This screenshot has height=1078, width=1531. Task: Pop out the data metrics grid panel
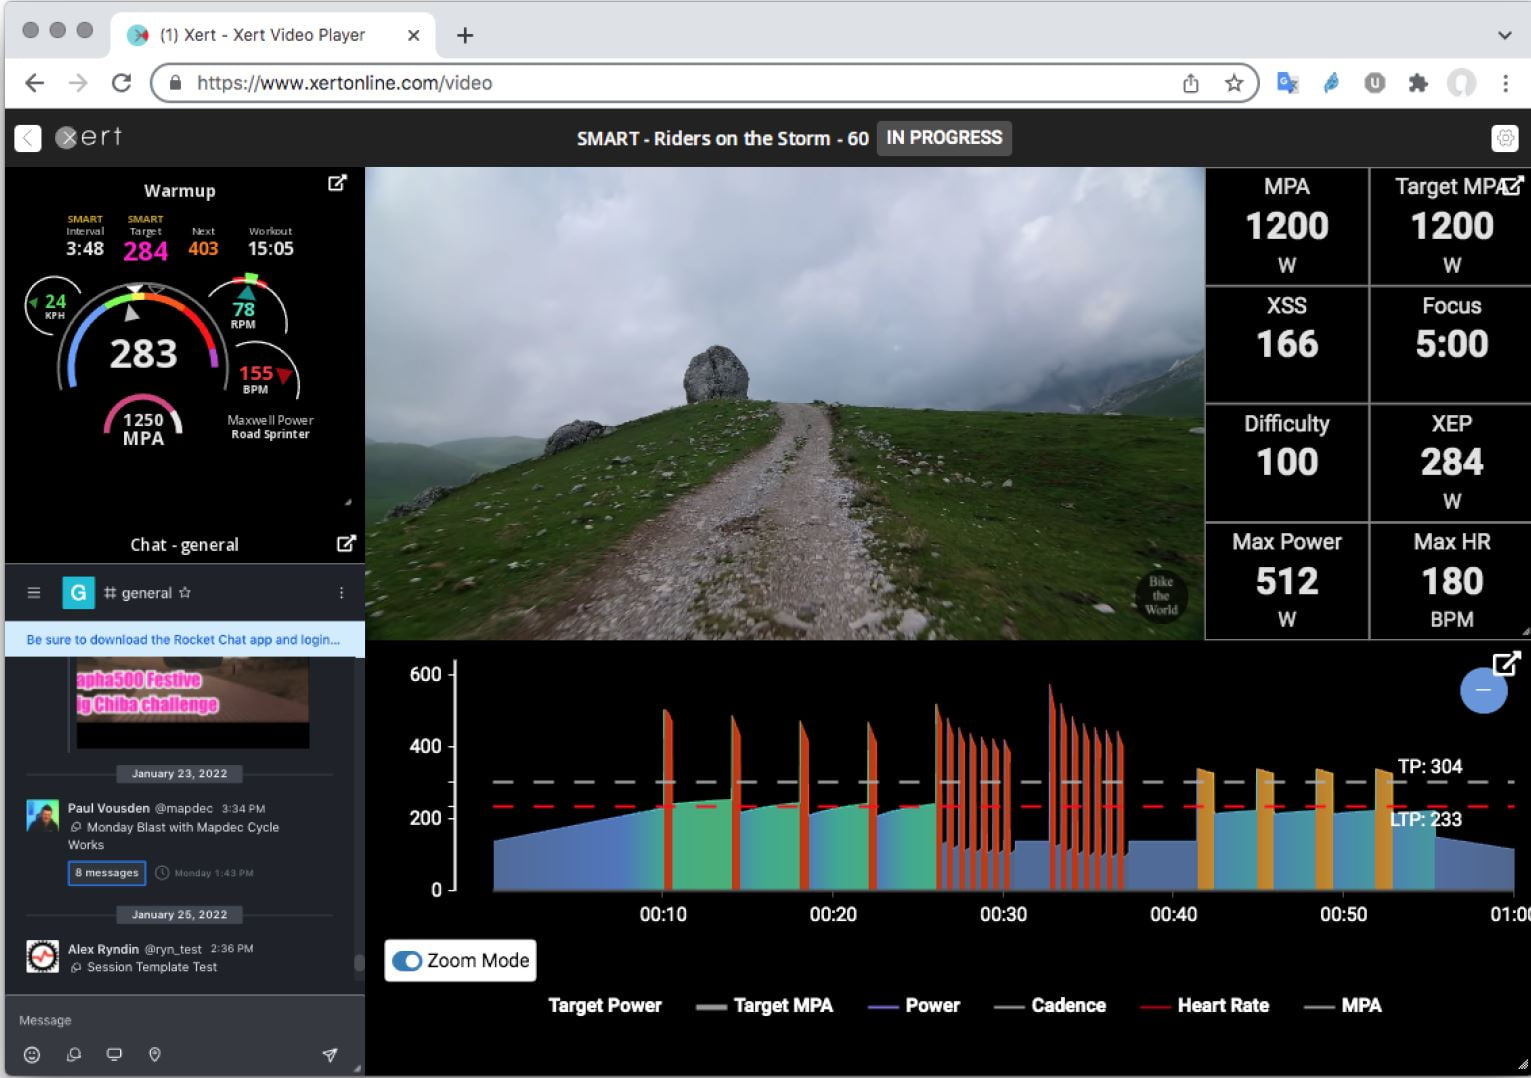click(1513, 185)
